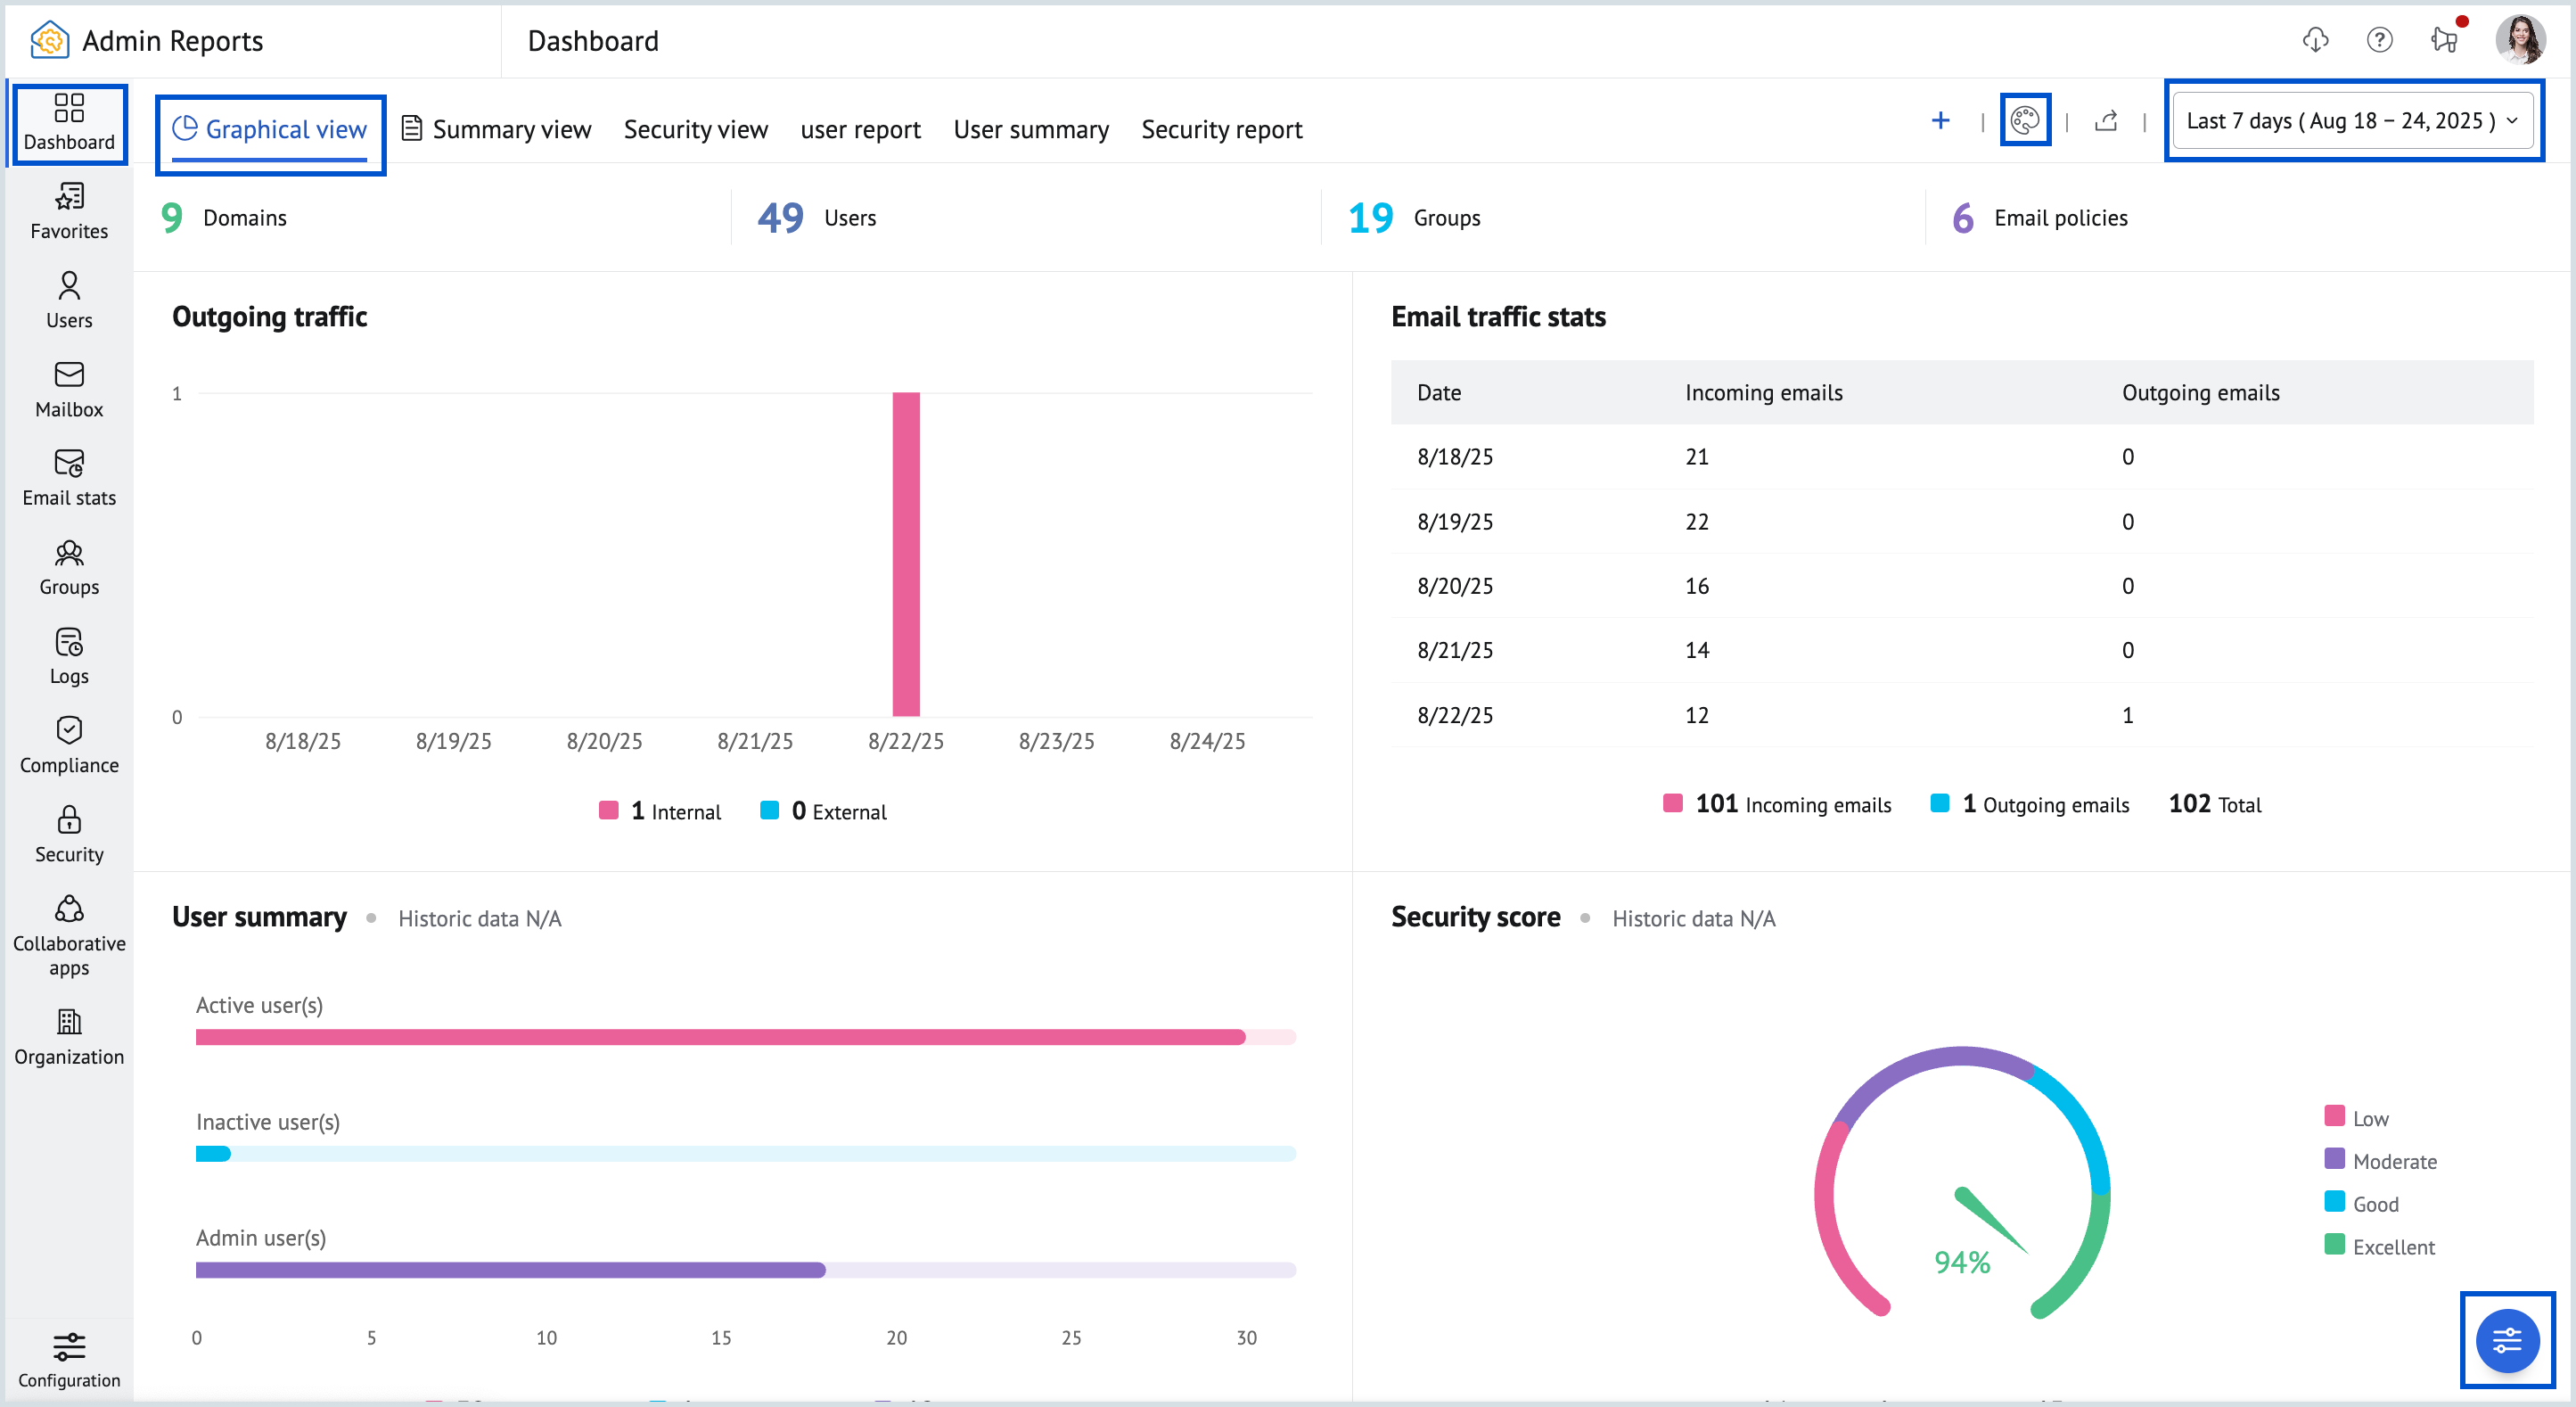This screenshot has width=2576, height=1407.
Task: Open the Security report tab
Action: click(x=1222, y=129)
